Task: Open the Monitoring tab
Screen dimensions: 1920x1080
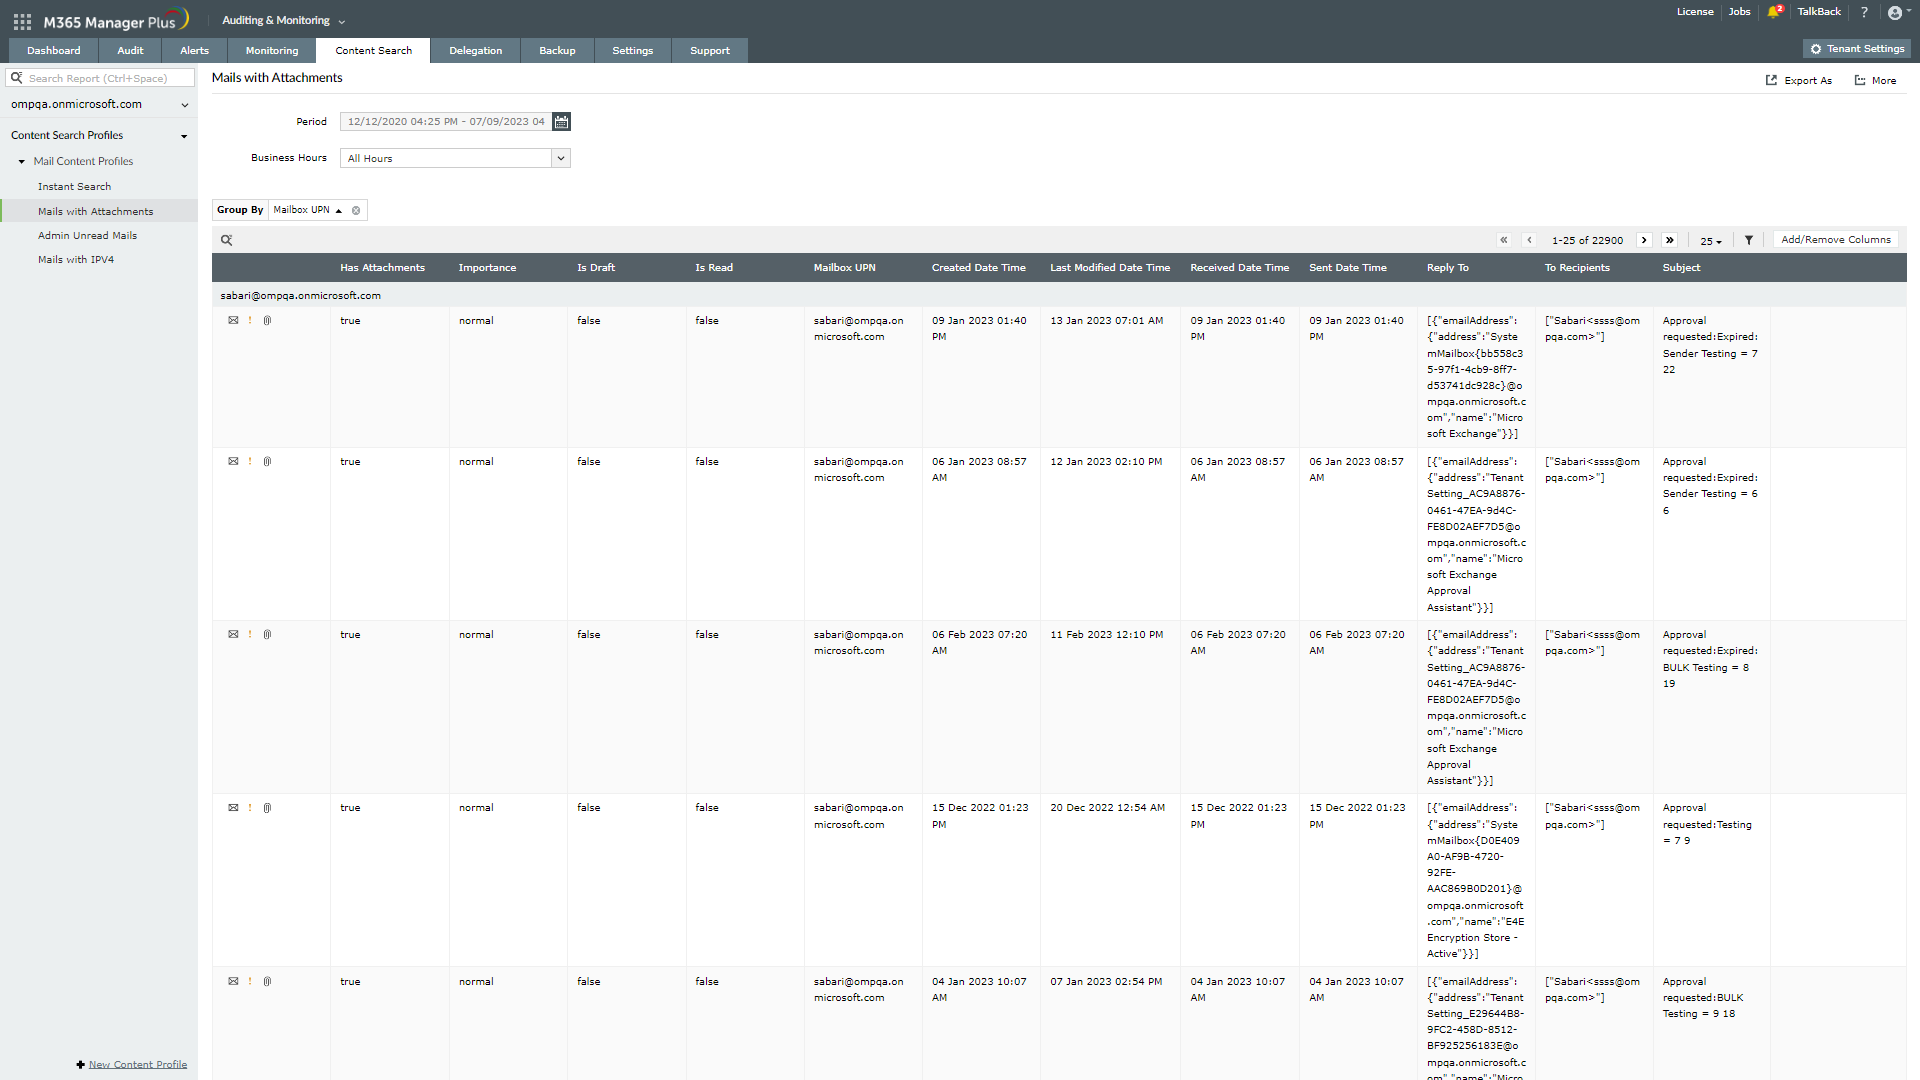Action: coord(271,51)
